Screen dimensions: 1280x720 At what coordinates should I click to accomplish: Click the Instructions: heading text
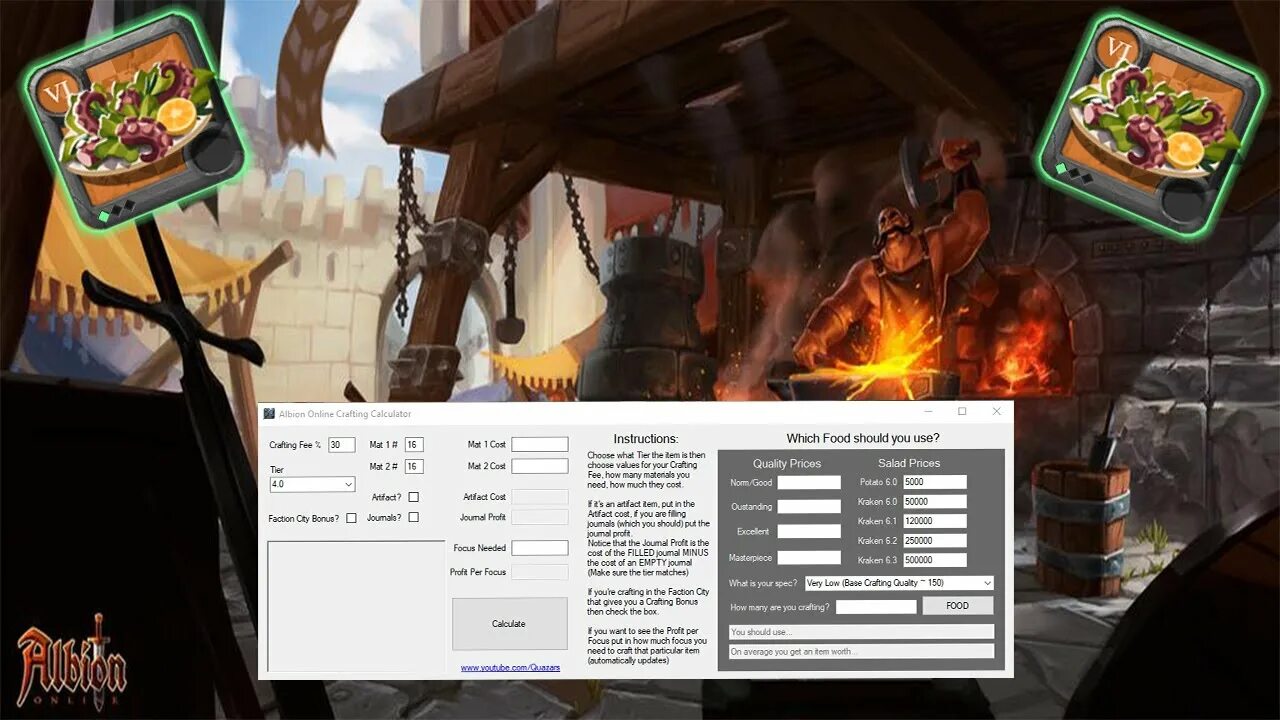point(646,439)
